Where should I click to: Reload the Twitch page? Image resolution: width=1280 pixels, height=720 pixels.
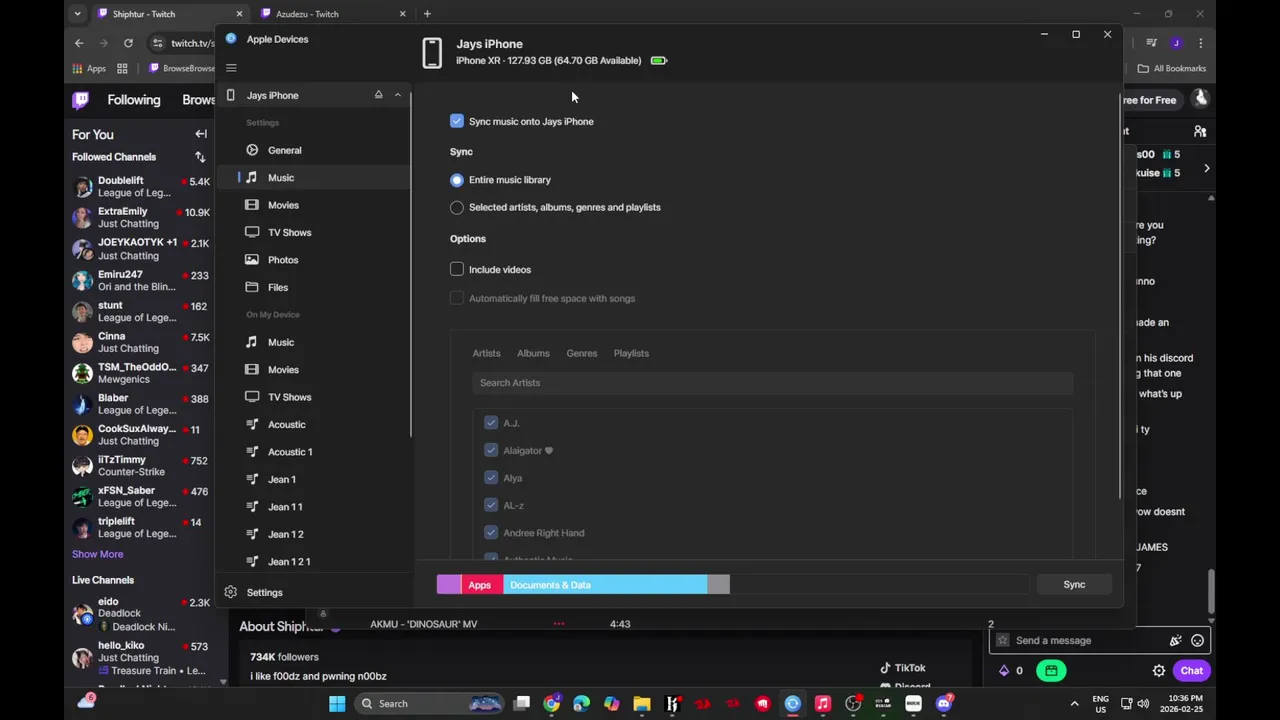coord(128,43)
